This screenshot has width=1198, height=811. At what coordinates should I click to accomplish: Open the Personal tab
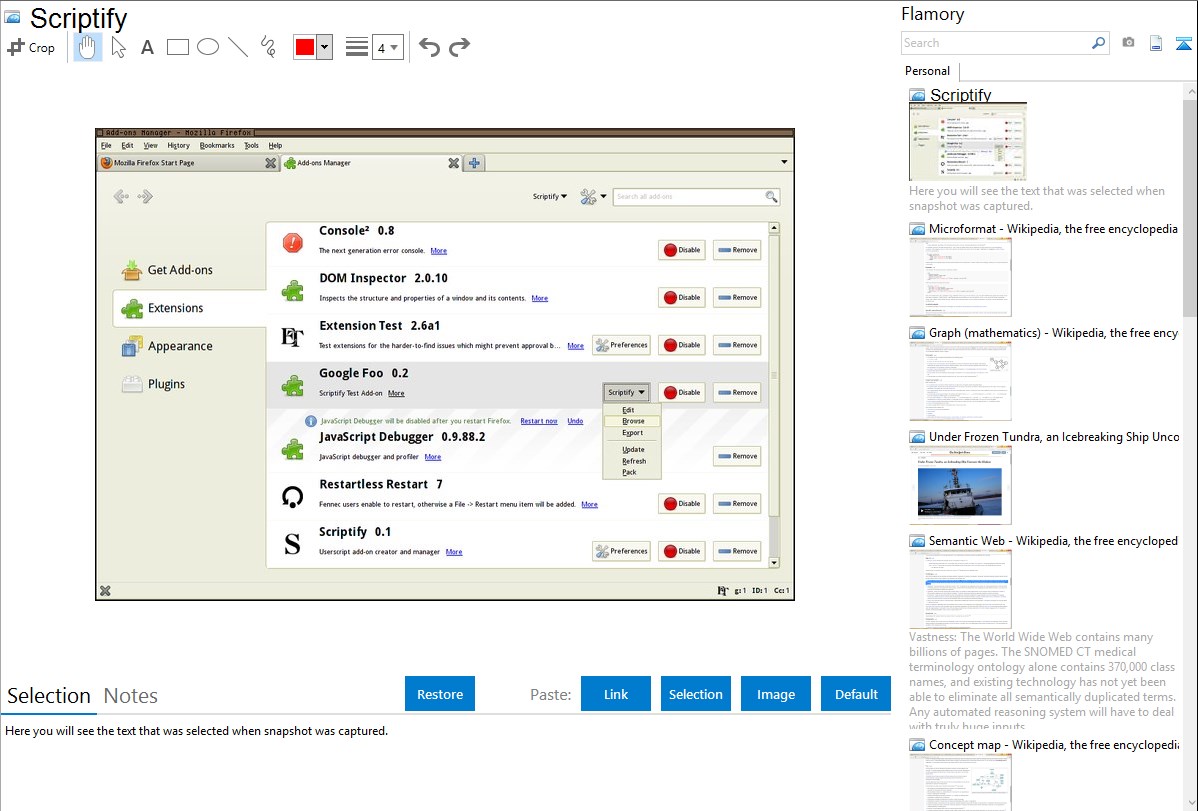927,71
